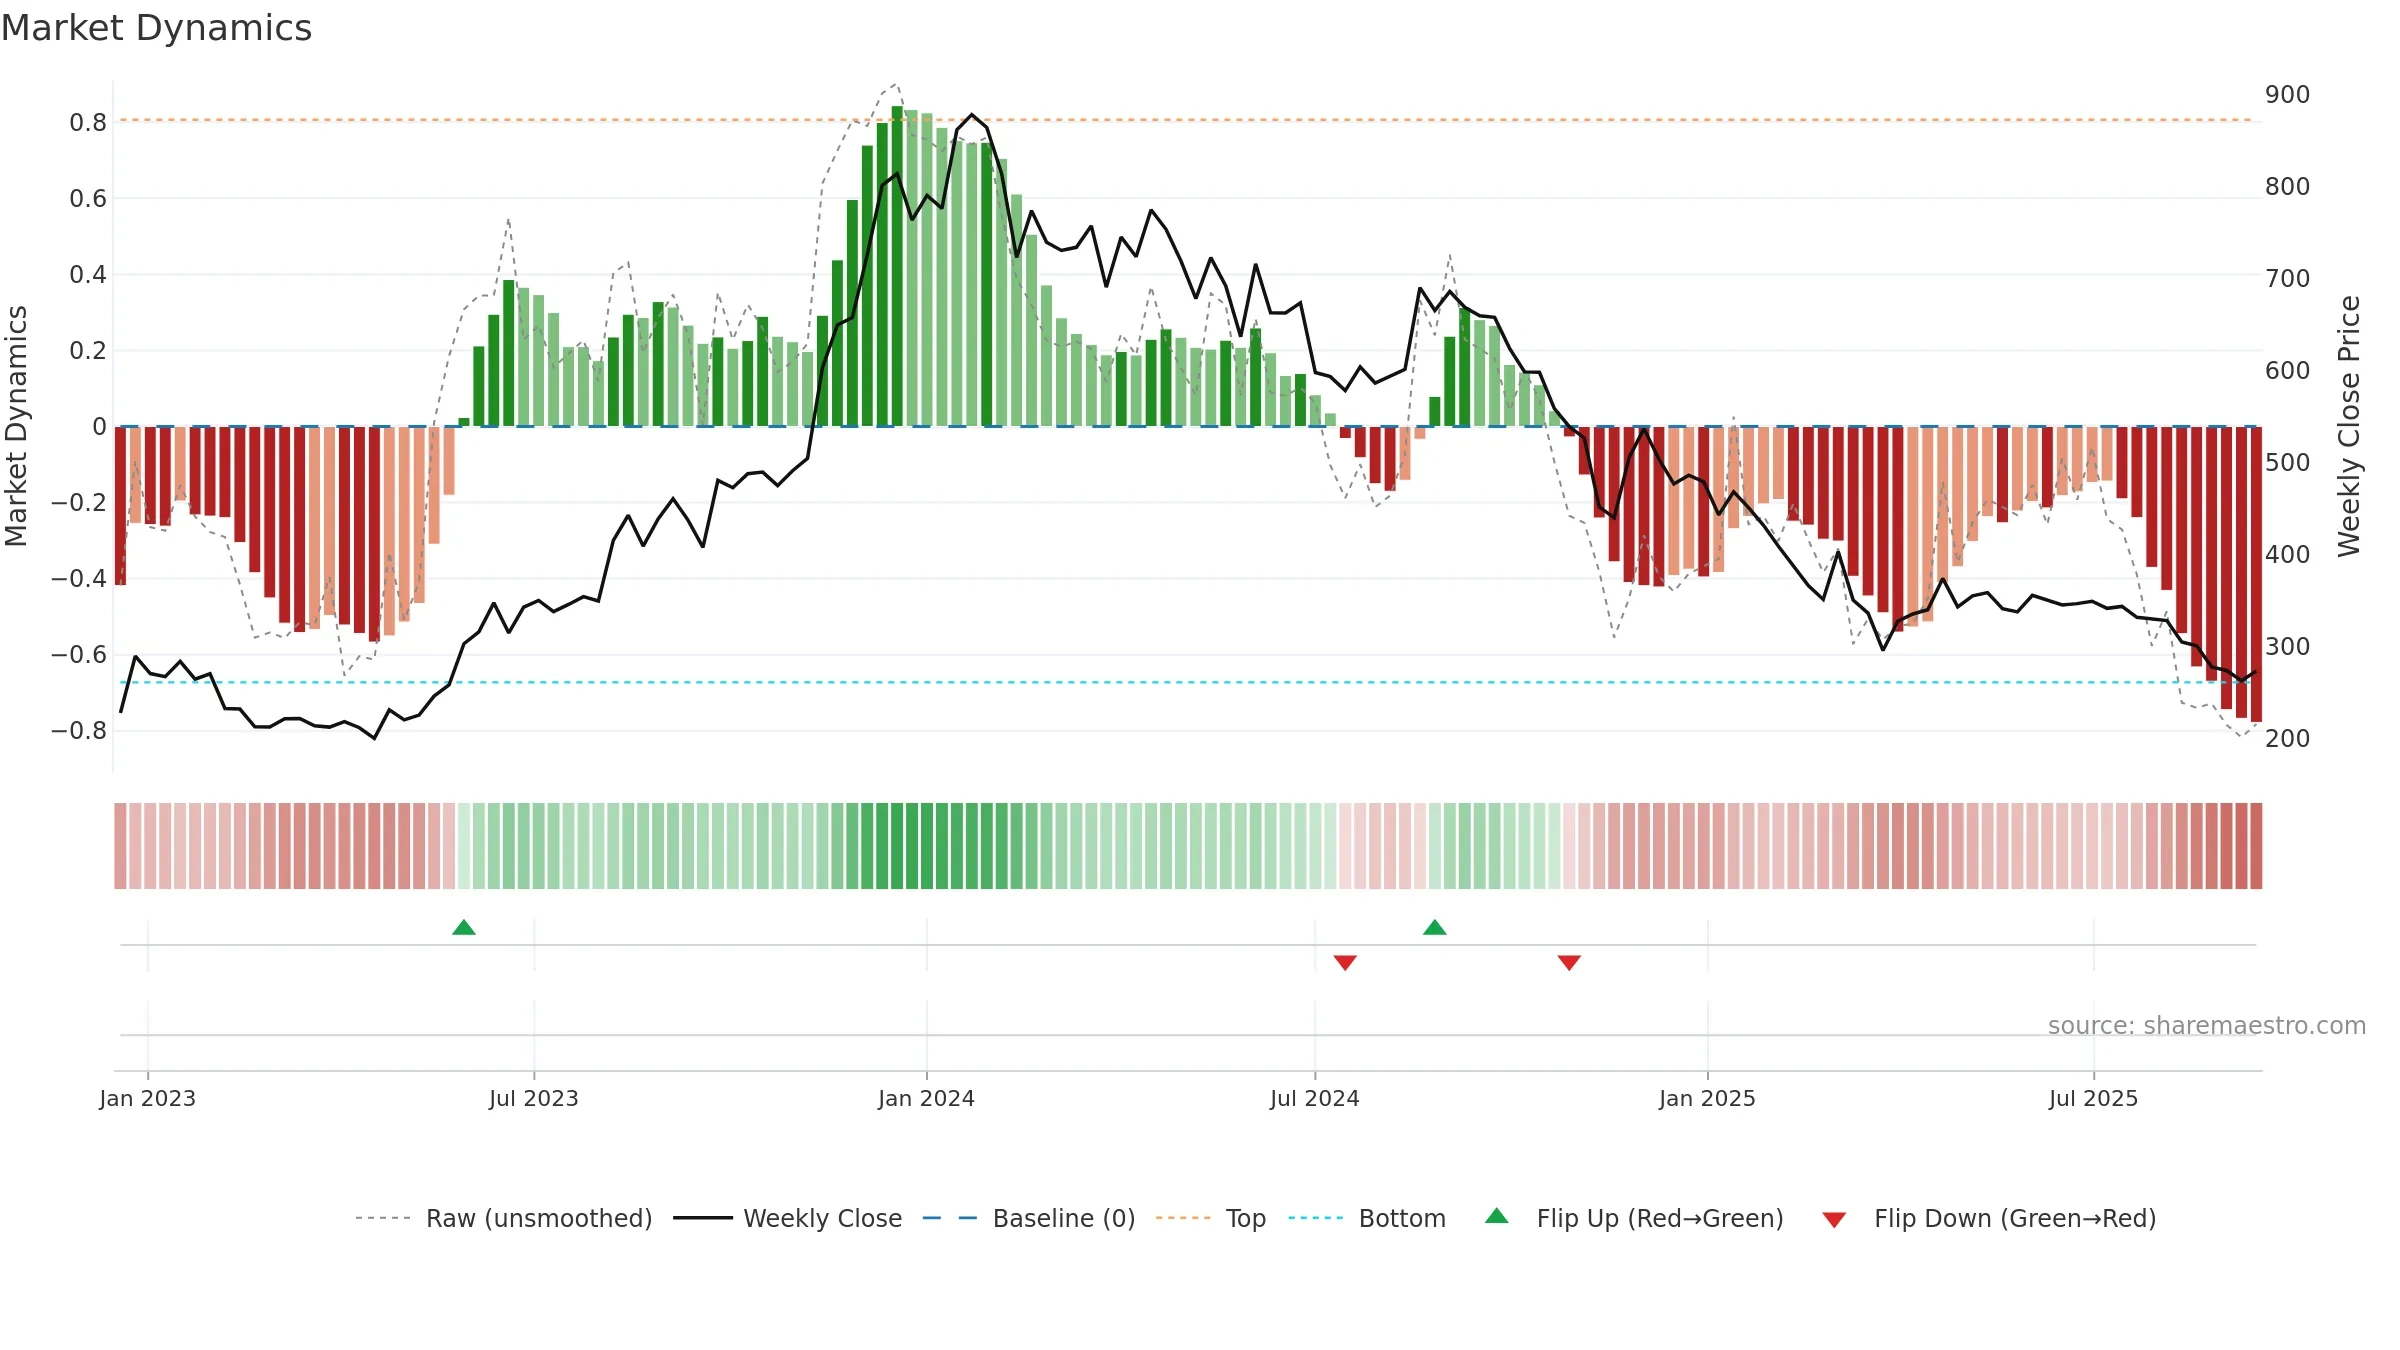Click the Jul 2025 x-axis label
This screenshot has height=1350, width=2400.
[x=2094, y=1098]
